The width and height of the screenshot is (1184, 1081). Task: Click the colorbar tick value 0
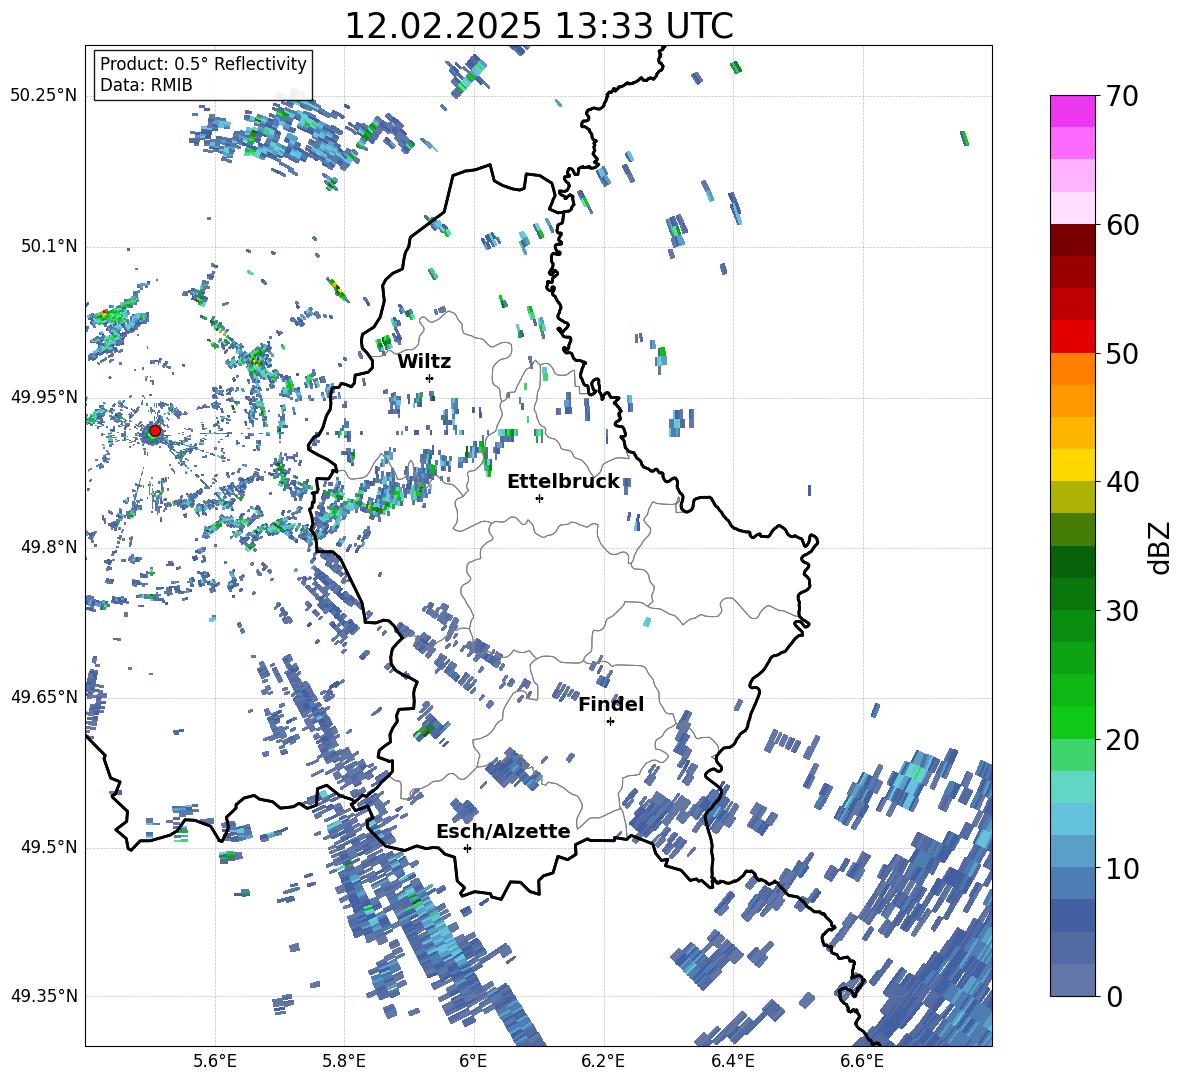click(1114, 997)
